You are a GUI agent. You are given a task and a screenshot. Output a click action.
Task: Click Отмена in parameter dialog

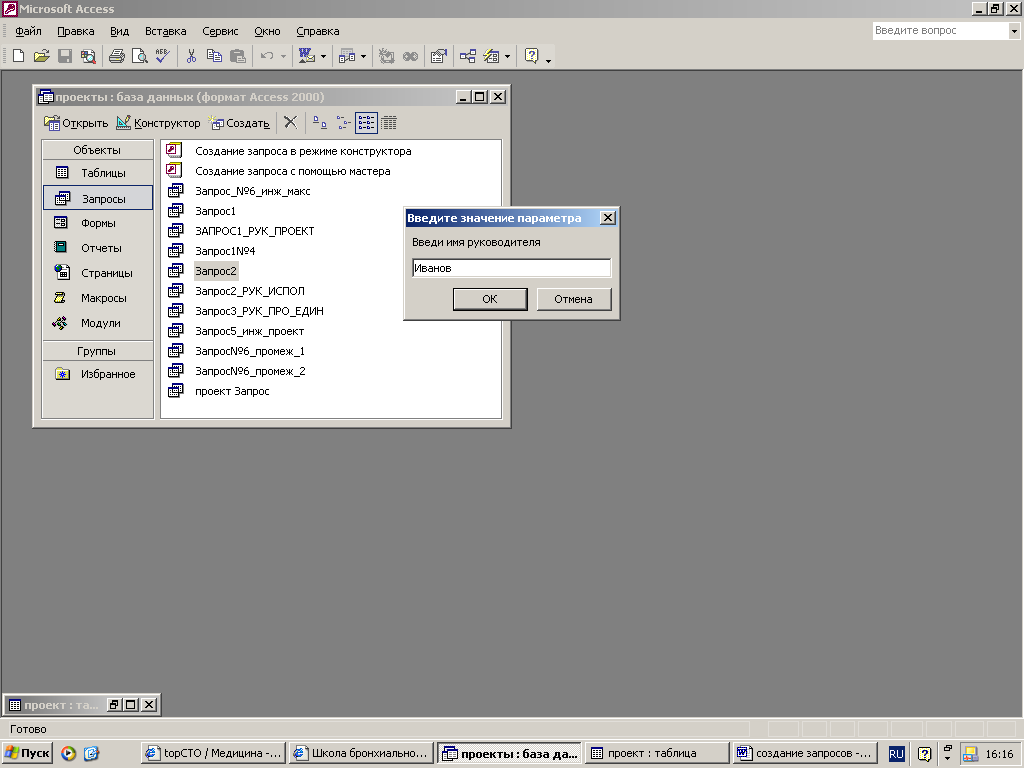(x=573, y=299)
